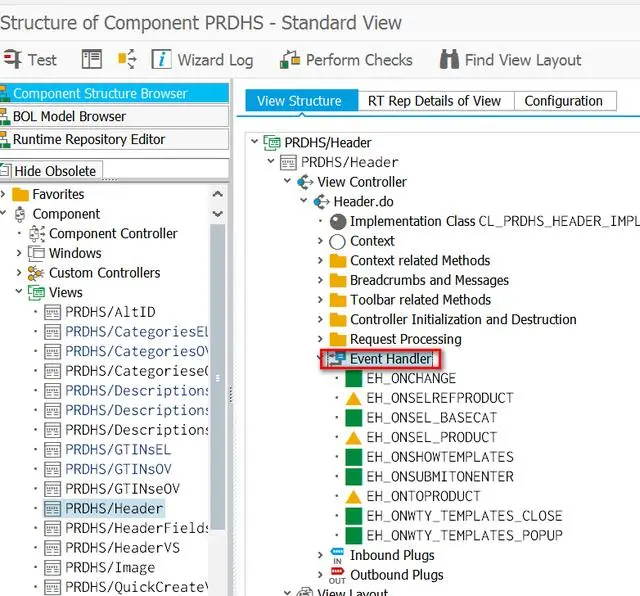Viewport: 640px width, 596px height.
Task: Click Perform Checks button label
Action: coord(359,60)
